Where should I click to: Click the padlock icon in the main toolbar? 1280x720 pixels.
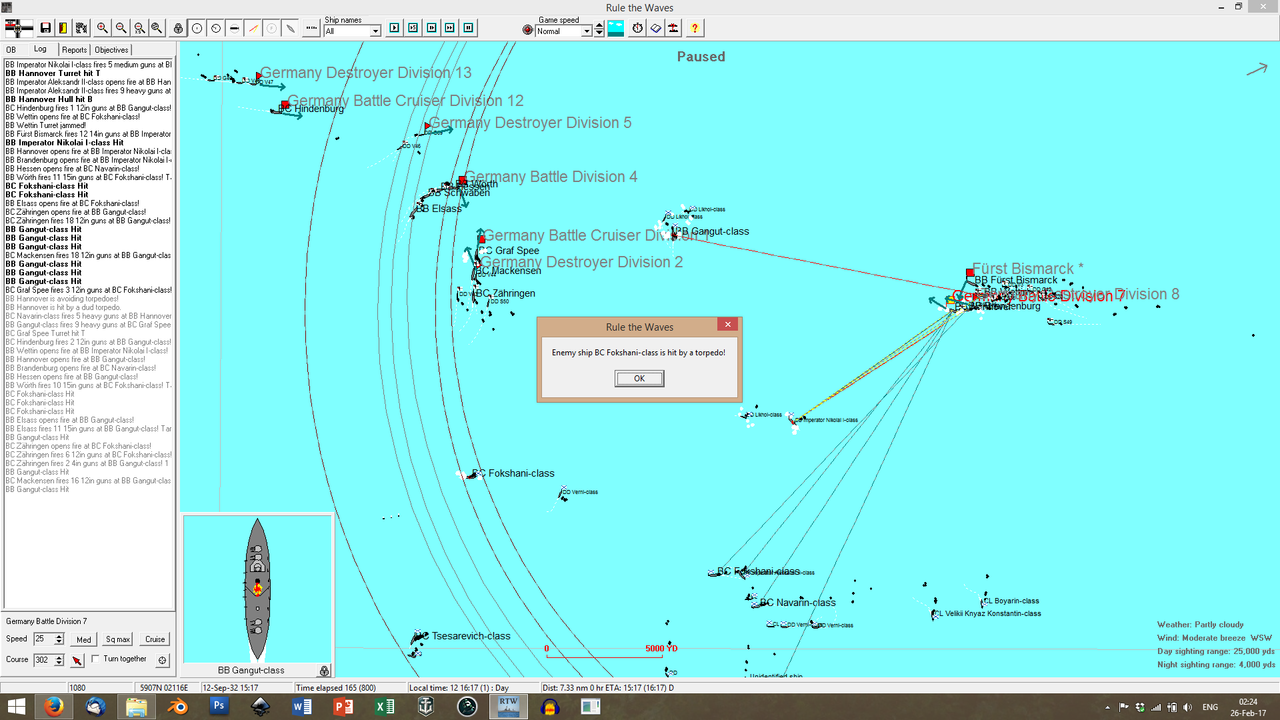point(178,27)
